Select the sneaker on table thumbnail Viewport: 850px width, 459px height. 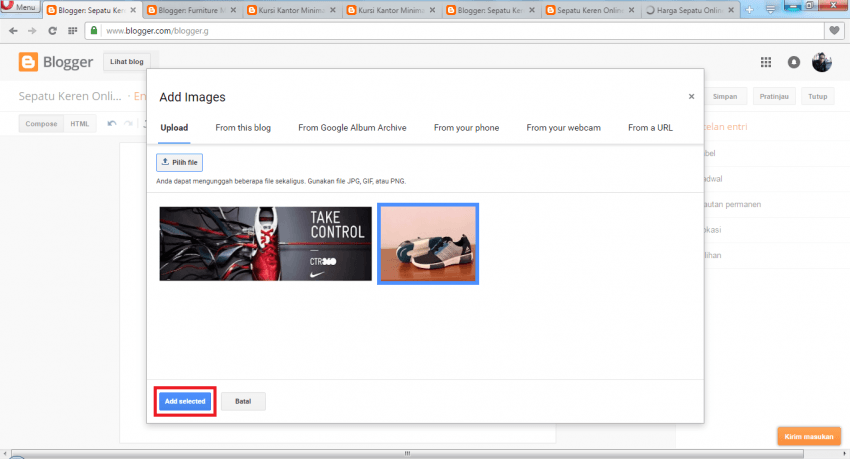[x=428, y=244]
